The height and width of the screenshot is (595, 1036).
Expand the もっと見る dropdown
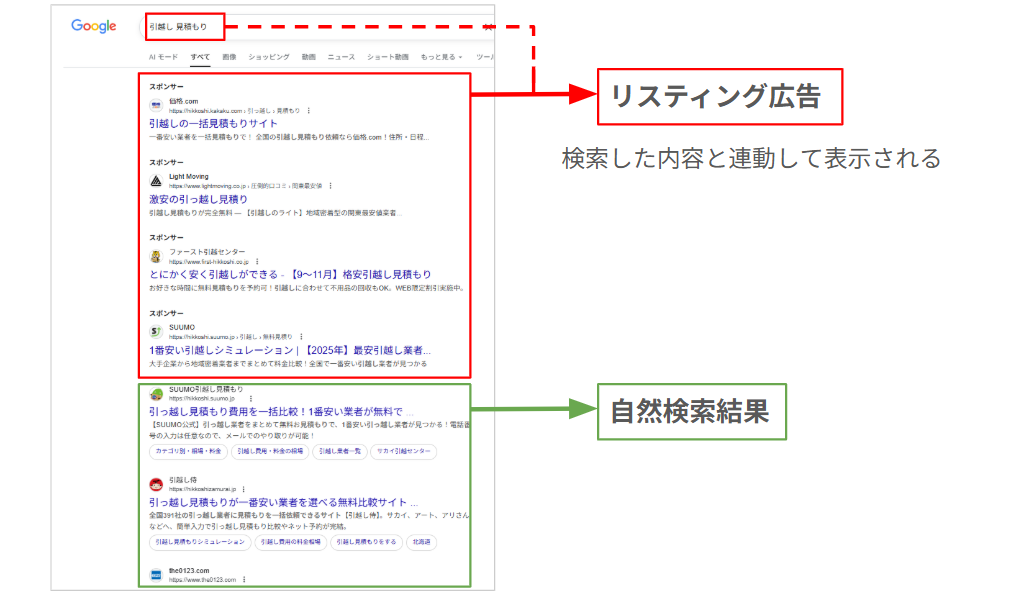pos(441,57)
